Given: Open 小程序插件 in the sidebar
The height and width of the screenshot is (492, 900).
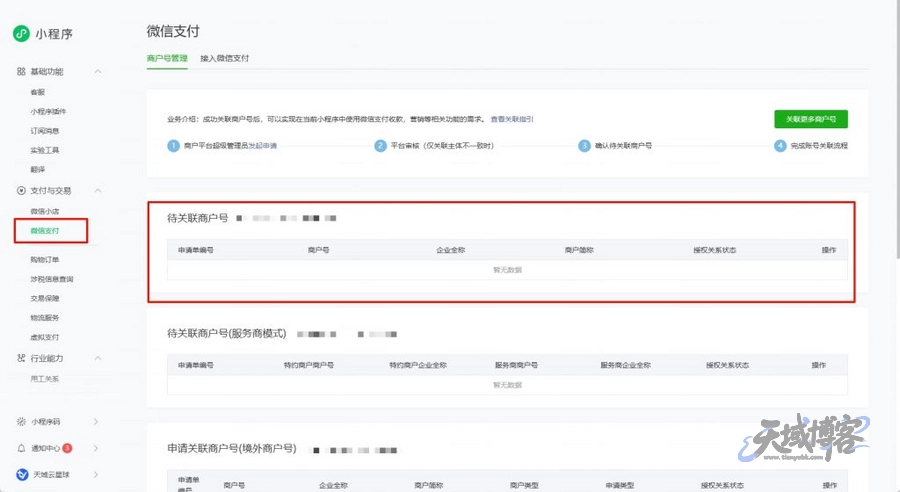Looking at the screenshot, I should pyautogui.click(x=48, y=111).
